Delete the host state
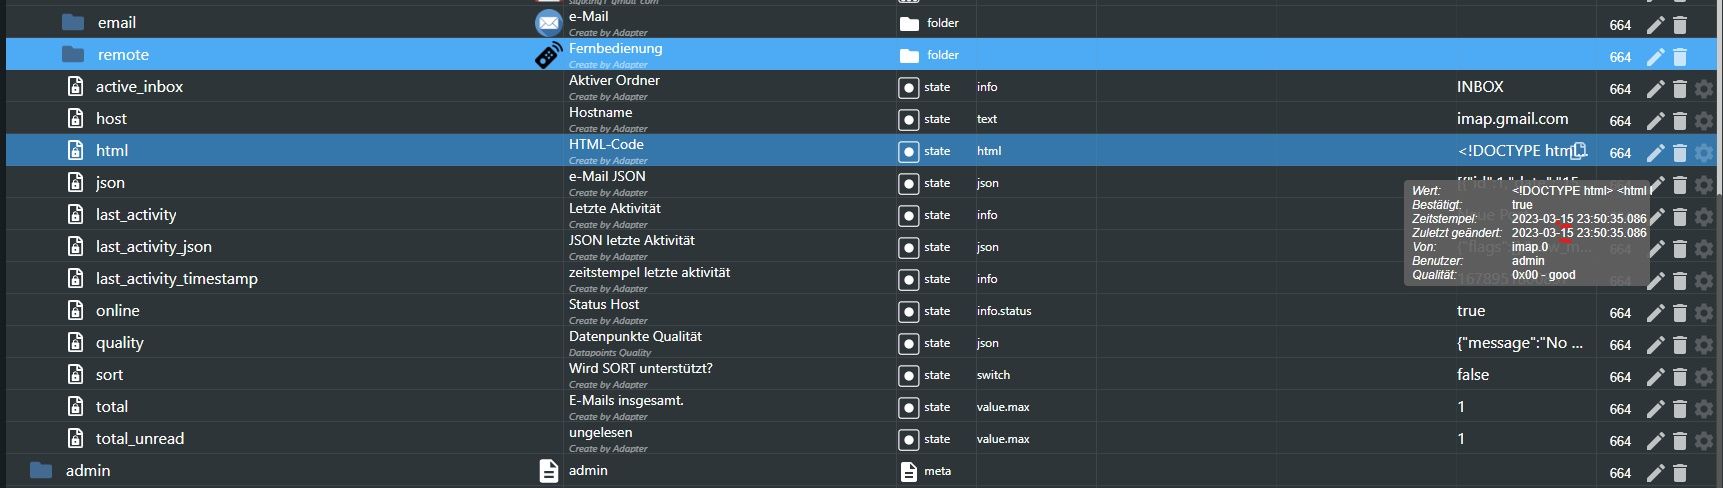The width and height of the screenshot is (1723, 488). click(1680, 121)
